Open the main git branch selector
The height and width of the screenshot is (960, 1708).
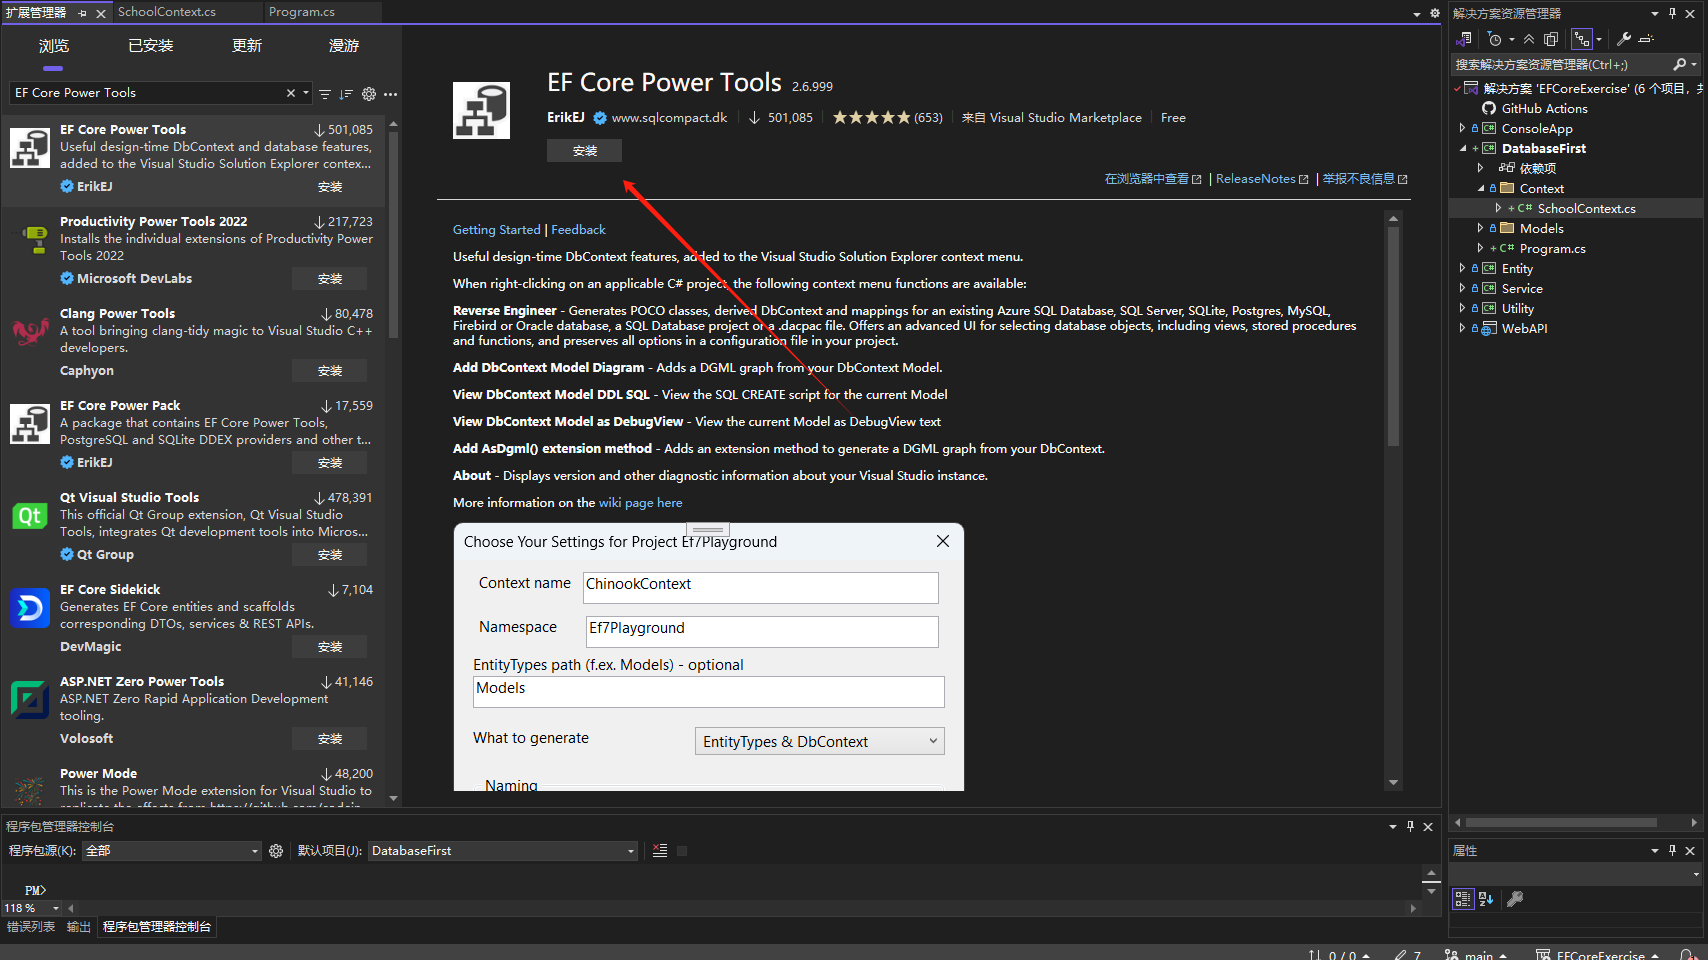1476,955
